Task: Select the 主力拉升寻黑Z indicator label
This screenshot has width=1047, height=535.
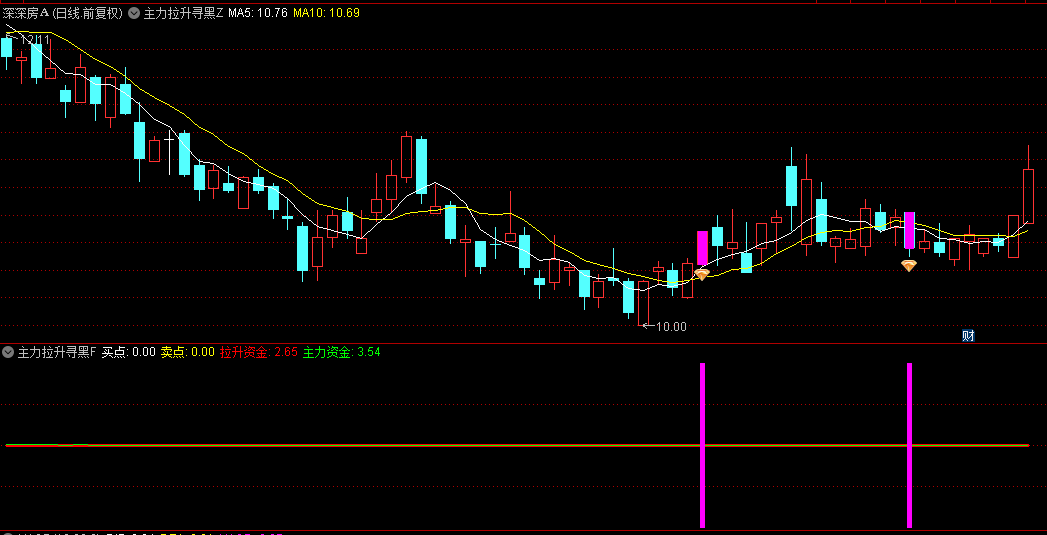Action: click(184, 13)
